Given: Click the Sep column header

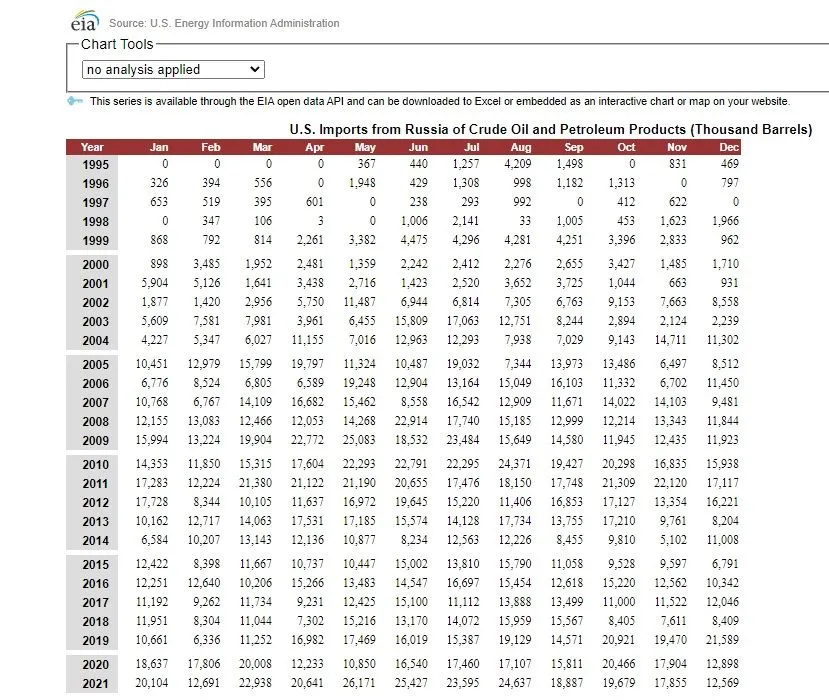Looking at the screenshot, I should tap(573, 147).
